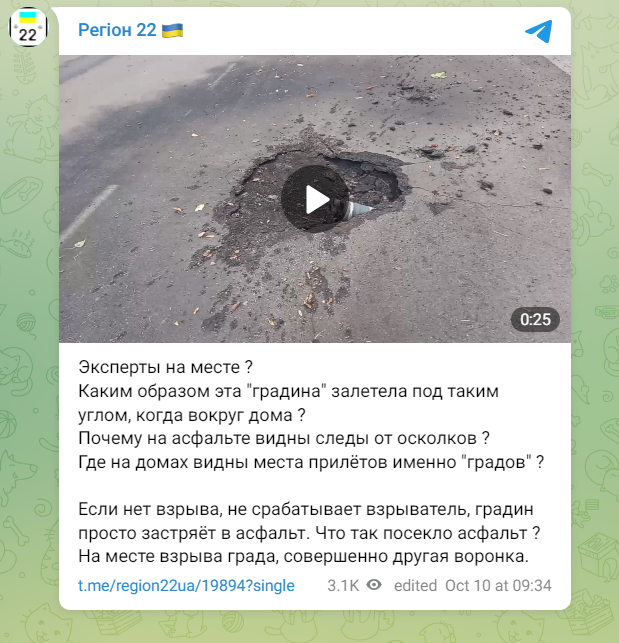Click the 'edited' label
The image size is (619, 643).
pos(415,586)
